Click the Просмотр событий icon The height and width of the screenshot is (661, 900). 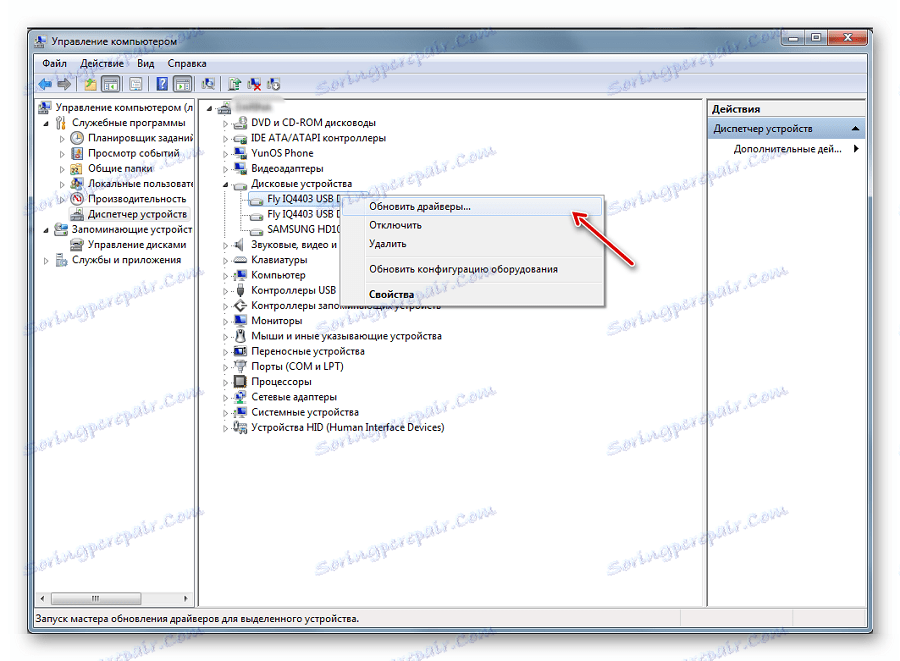point(77,153)
